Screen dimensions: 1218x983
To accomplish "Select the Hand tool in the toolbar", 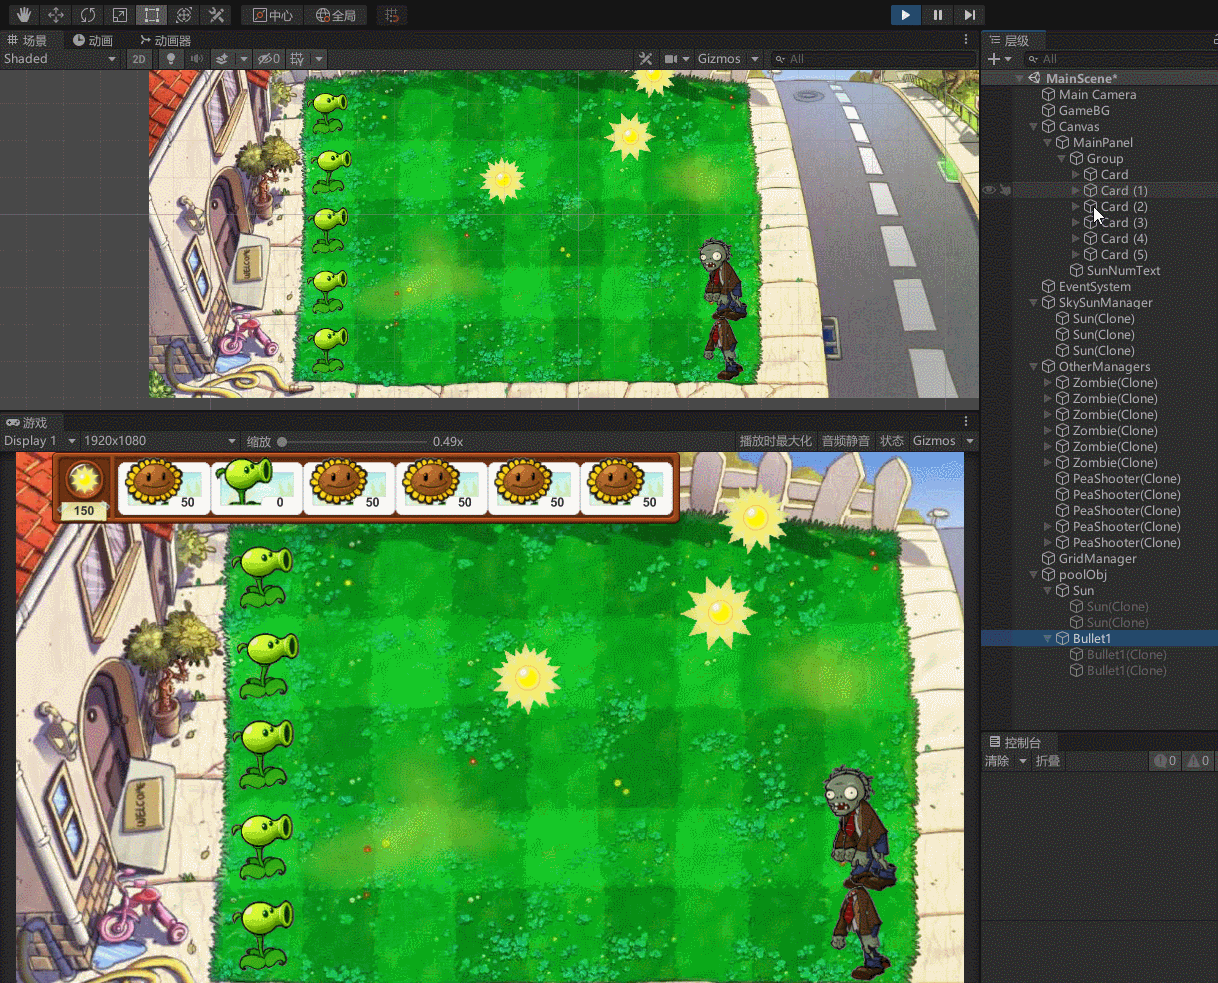I will coord(24,15).
